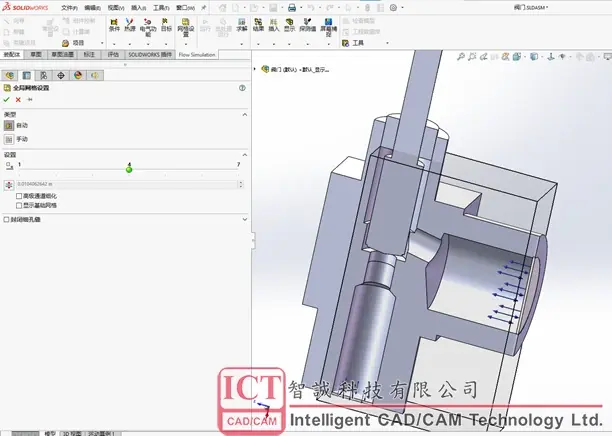The height and width of the screenshot is (436, 612).
Task: Select the 自动 (Automatic) mesh type
Action: click(9, 125)
